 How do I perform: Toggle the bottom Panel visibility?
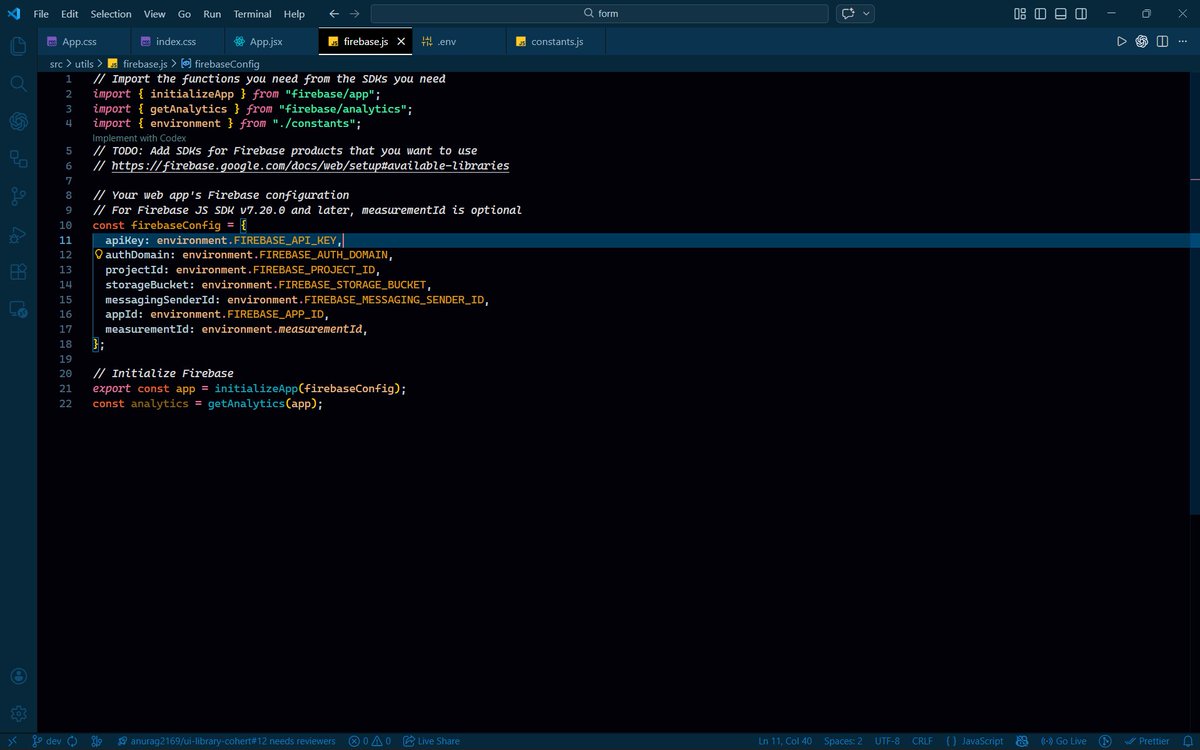[1061, 14]
